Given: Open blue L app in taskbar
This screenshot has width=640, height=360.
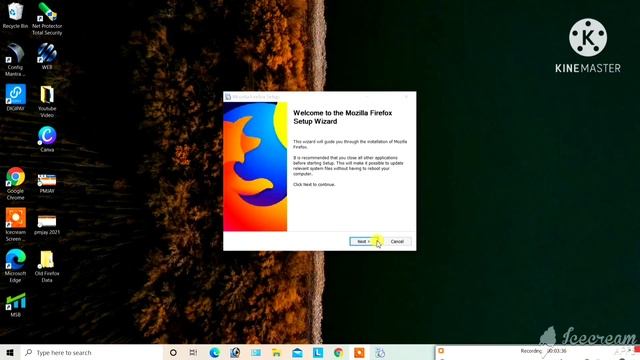Looking at the screenshot, I should coord(318,352).
